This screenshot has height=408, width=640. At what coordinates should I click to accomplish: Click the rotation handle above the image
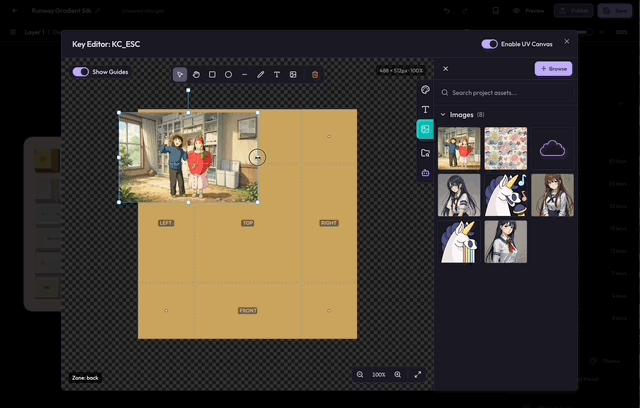pos(188,90)
